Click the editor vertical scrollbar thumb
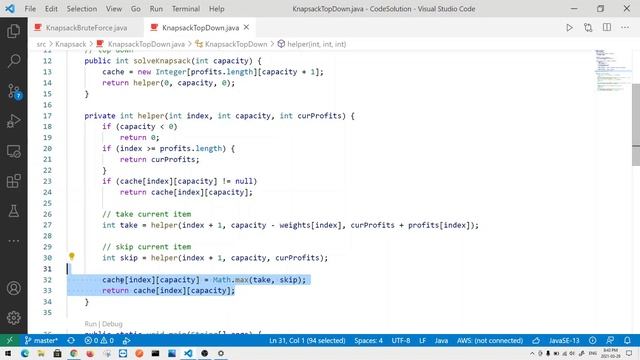Image resolution: width=640 pixels, height=360 pixels. (x=636, y=124)
